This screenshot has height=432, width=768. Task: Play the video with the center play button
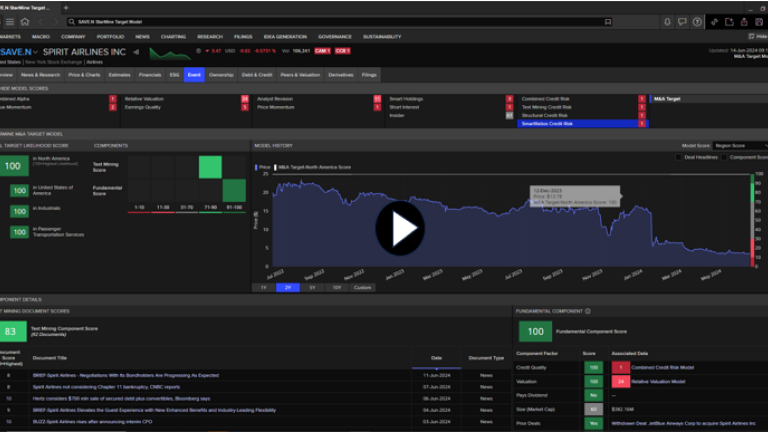(x=398, y=229)
